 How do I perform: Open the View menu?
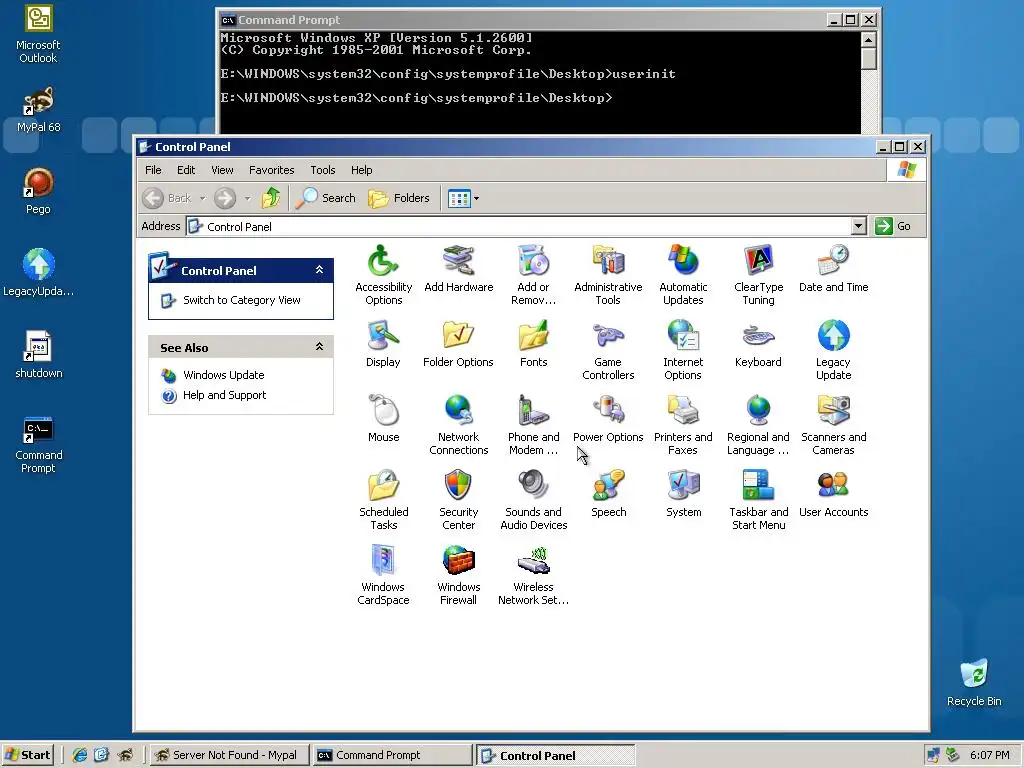222,170
